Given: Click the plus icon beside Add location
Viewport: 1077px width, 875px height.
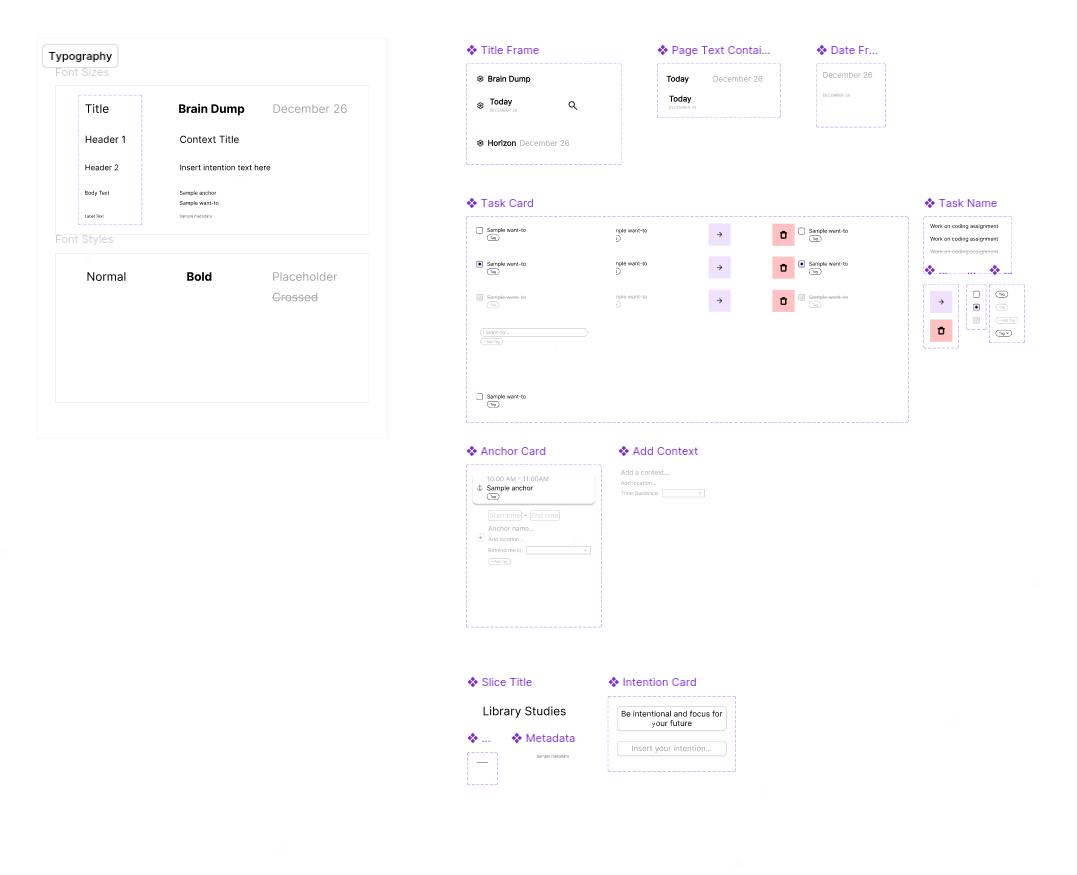Looking at the screenshot, I should point(480,538).
